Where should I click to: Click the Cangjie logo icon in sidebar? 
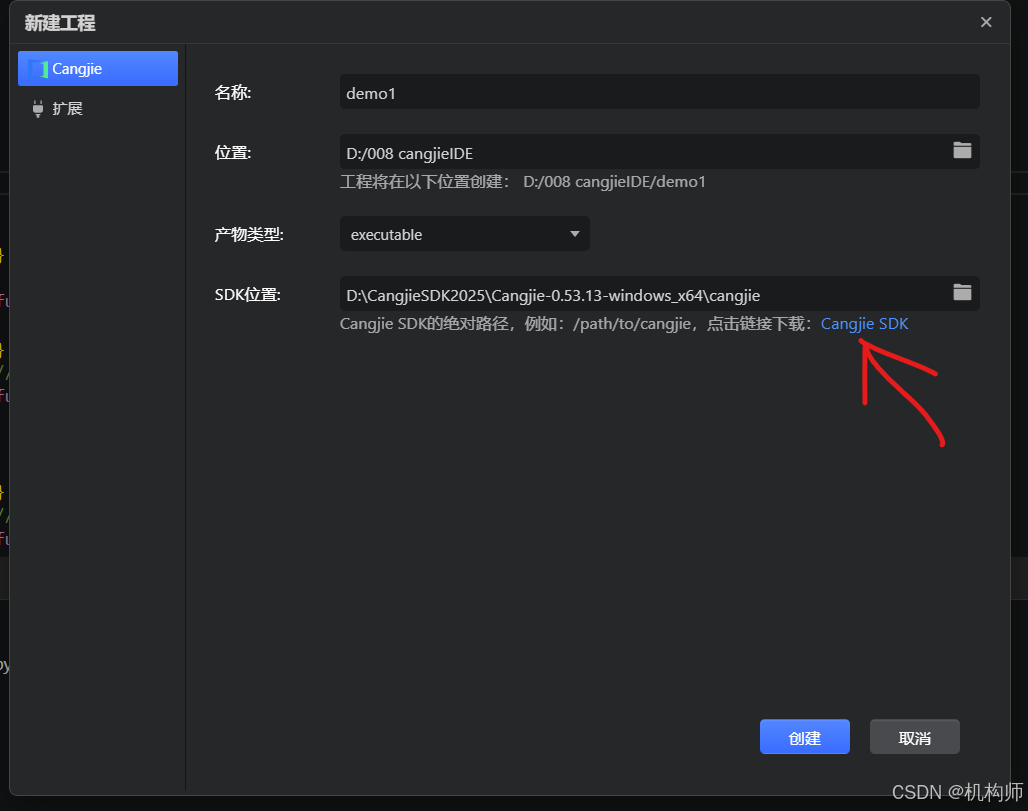pos(38,69)
